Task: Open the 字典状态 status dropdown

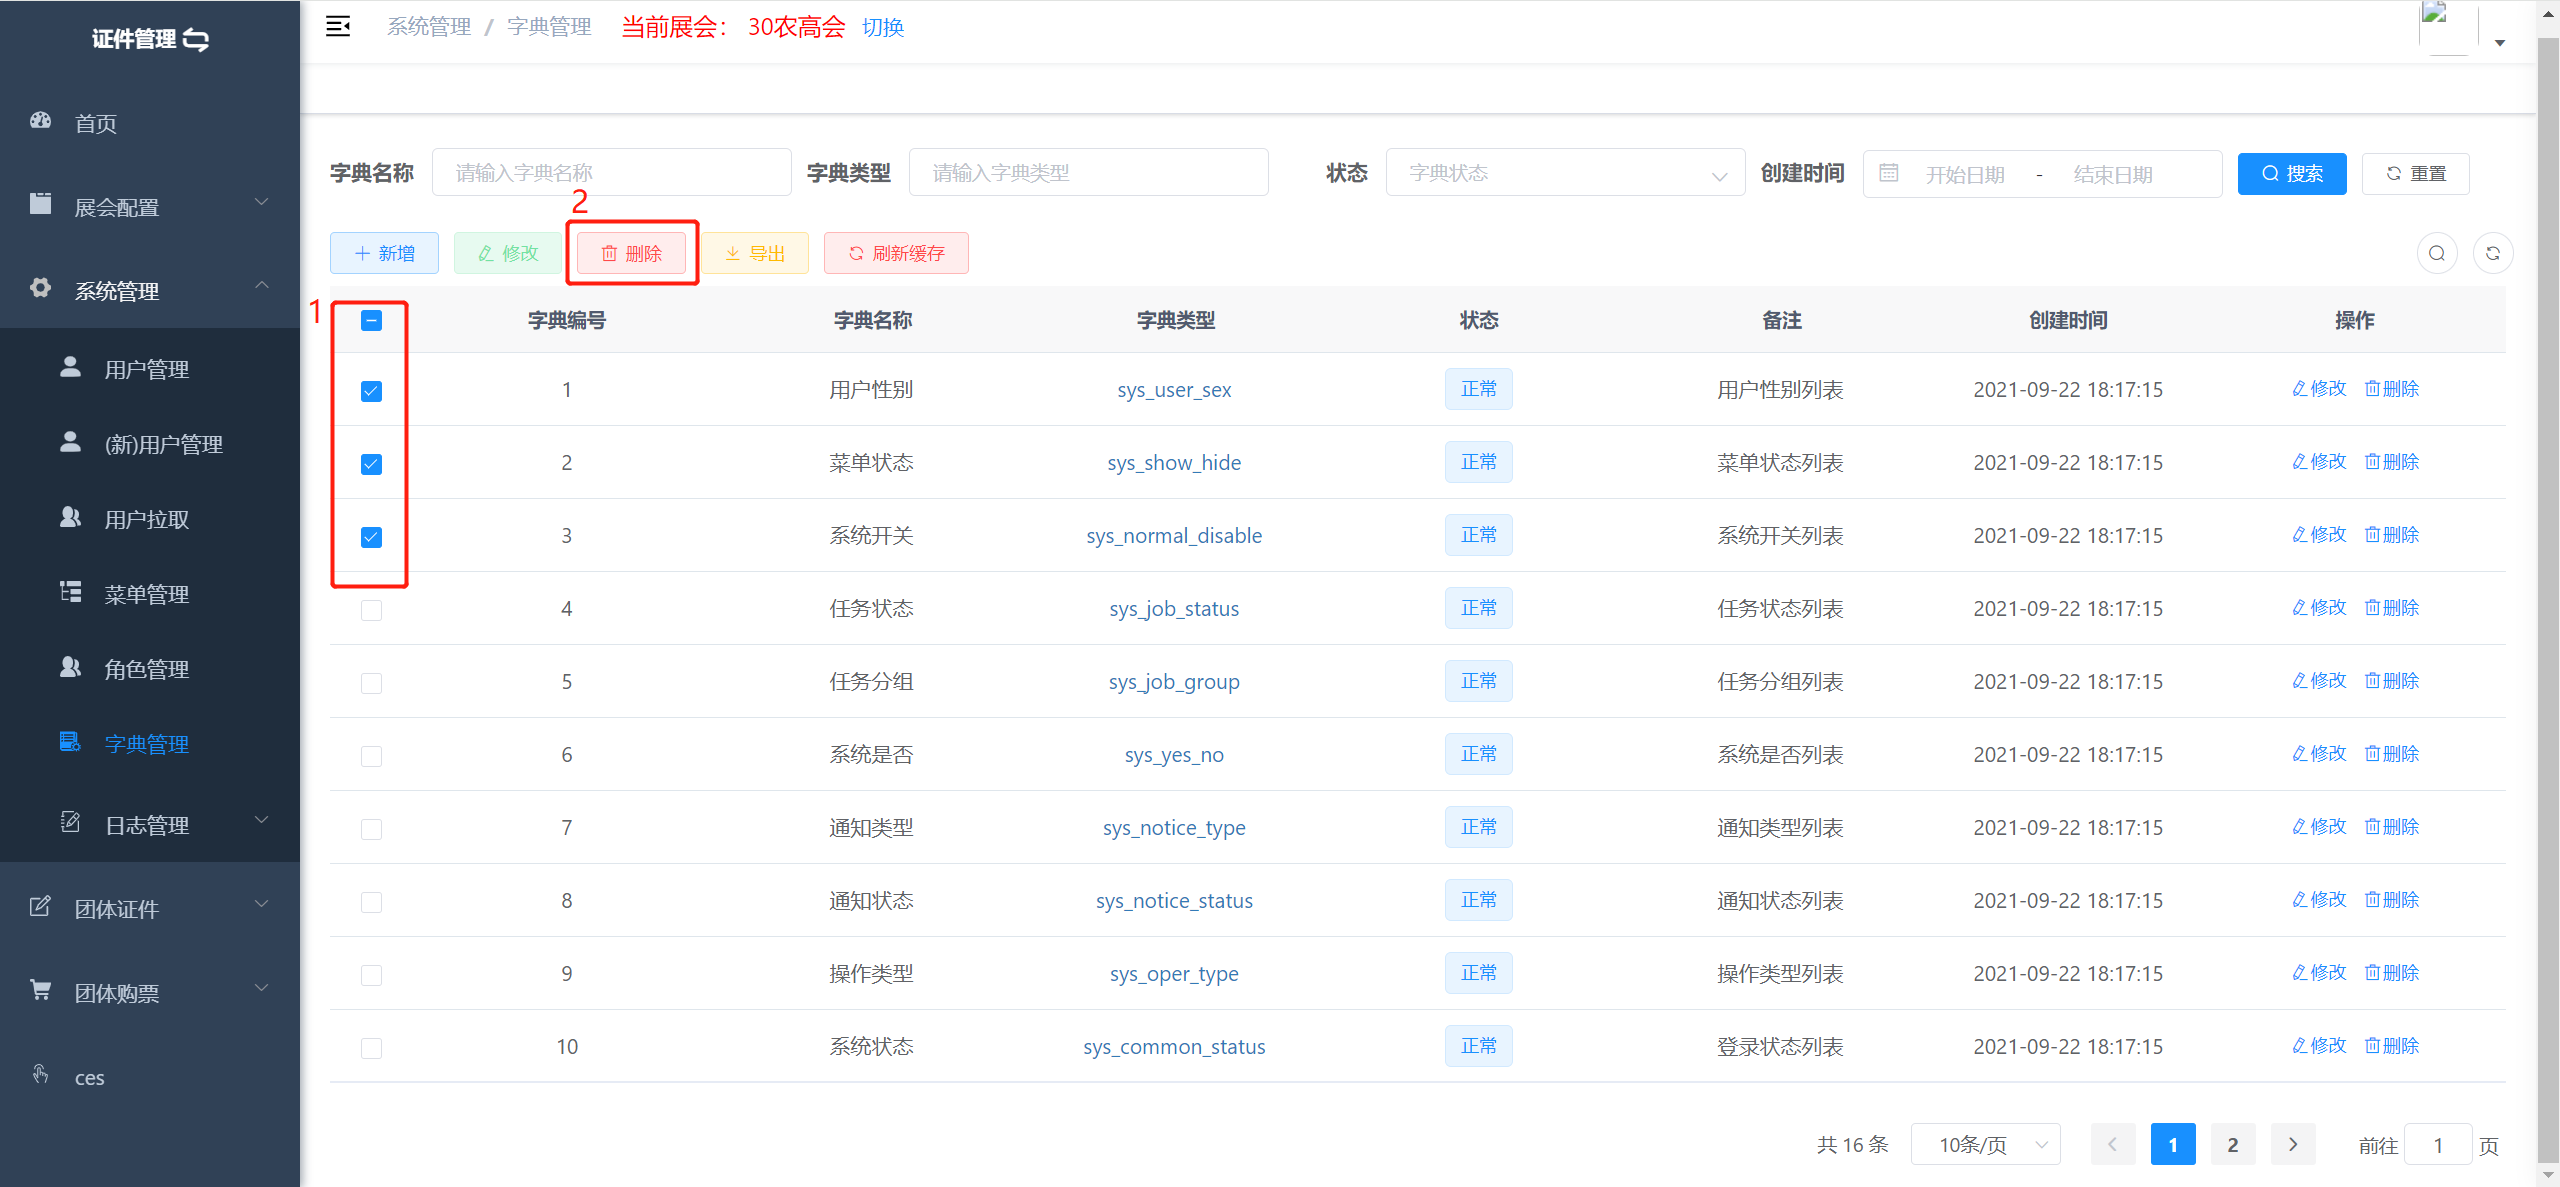Action: click(1565, 173)
